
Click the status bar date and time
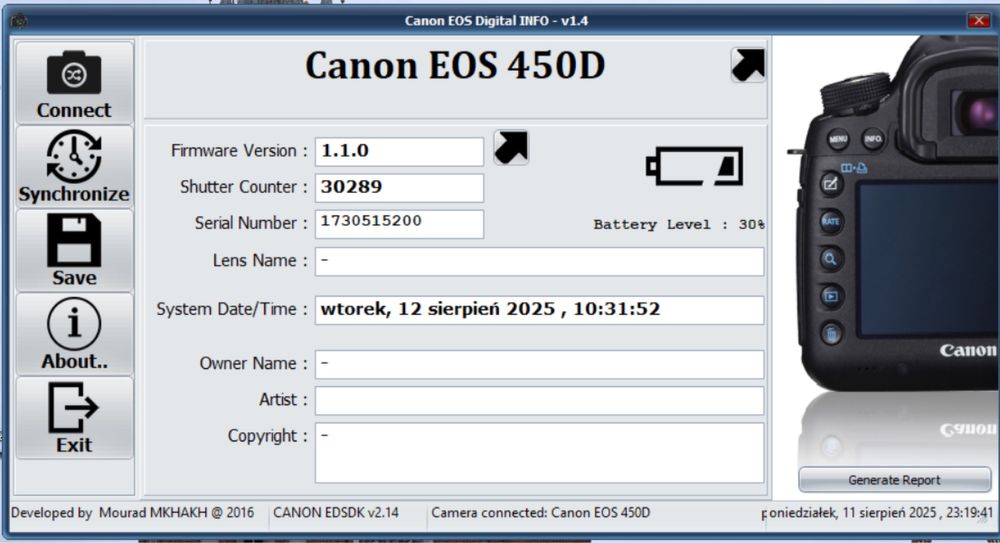[x=878, y=513]
